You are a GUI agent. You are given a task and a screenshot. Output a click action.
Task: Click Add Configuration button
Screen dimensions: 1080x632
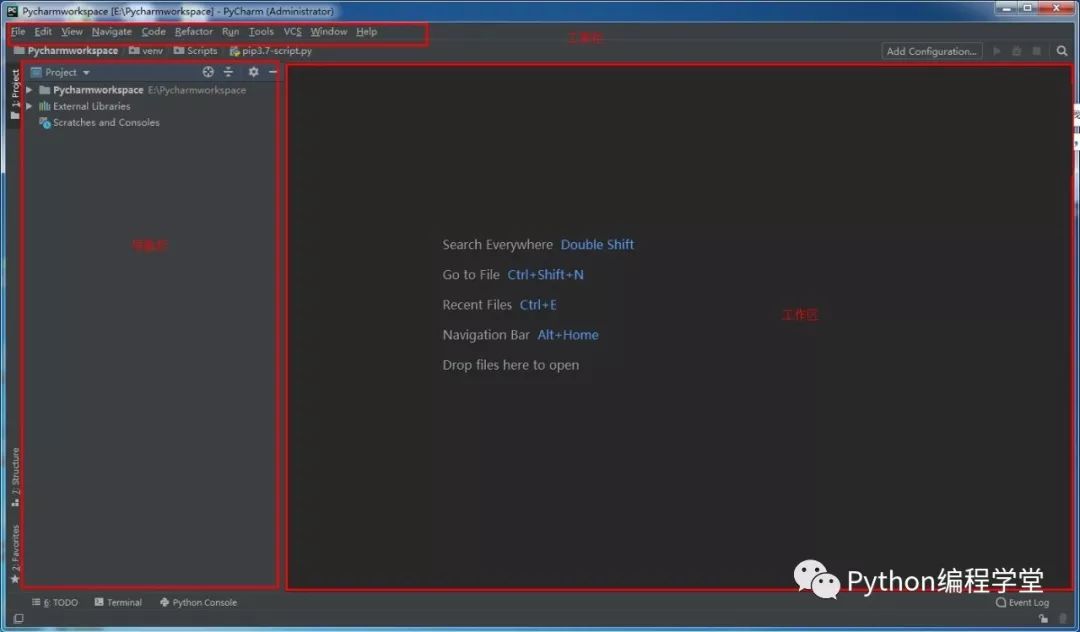click(x=932, y=51)
